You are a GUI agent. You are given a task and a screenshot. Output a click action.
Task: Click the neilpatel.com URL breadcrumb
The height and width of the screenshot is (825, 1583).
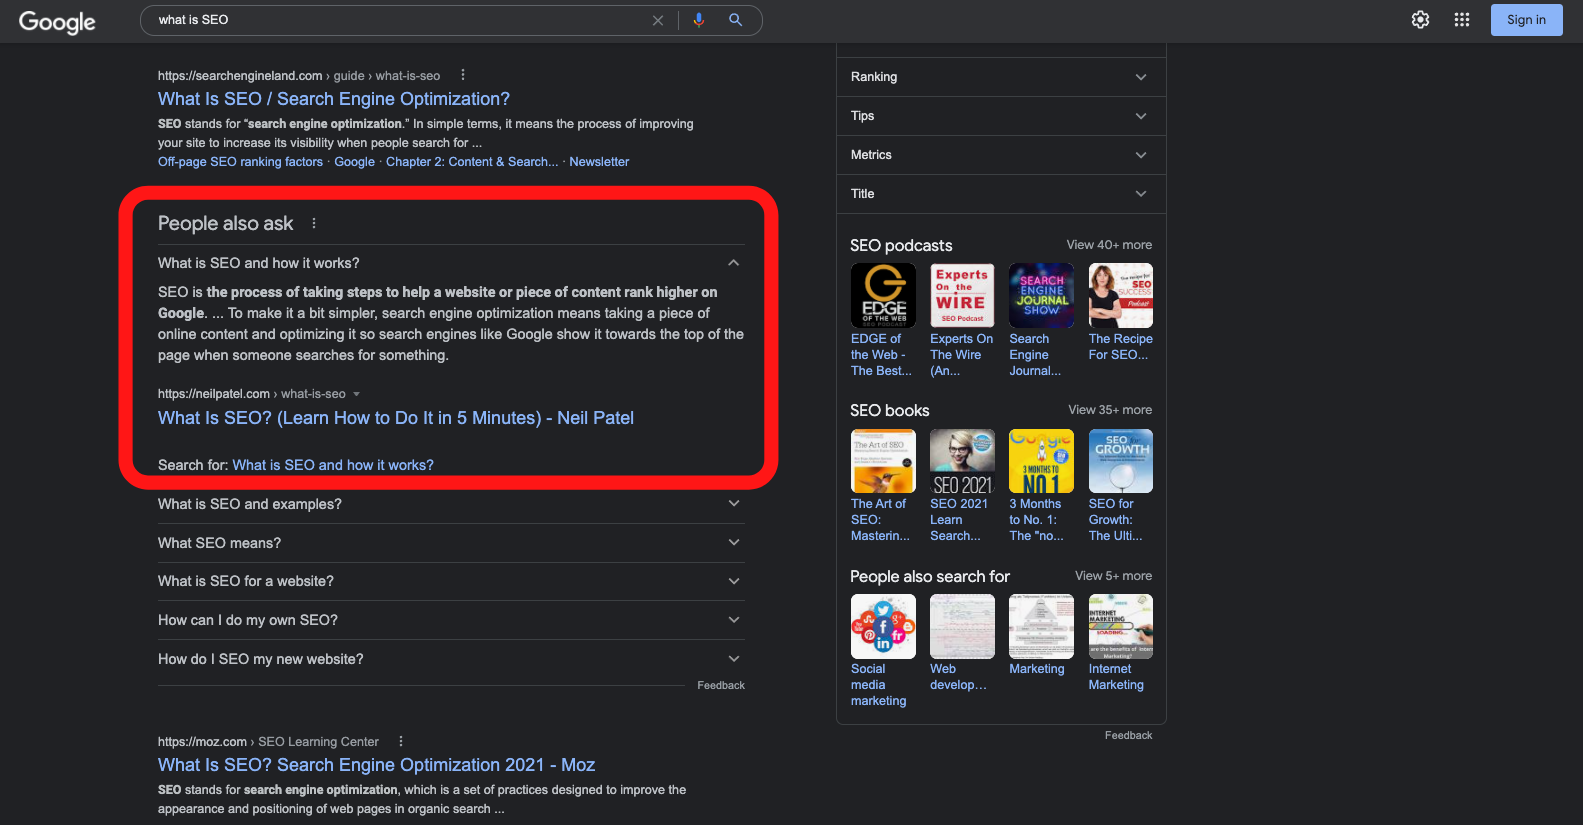pos(252,394)
